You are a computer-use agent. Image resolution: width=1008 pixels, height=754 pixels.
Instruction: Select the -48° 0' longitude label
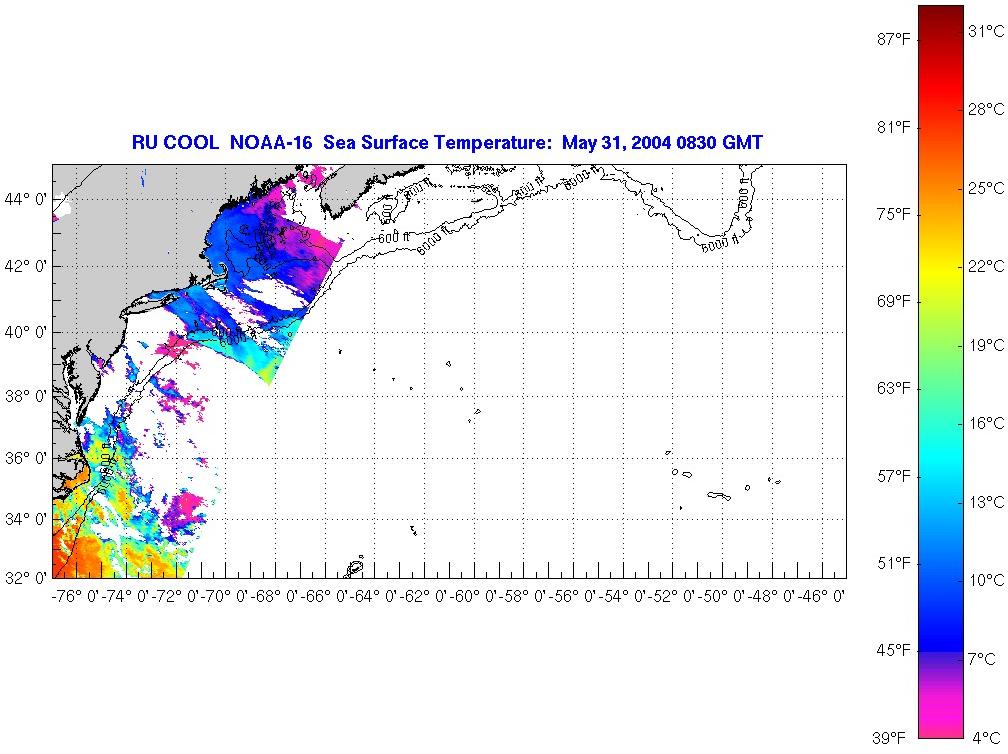point(771,597)
